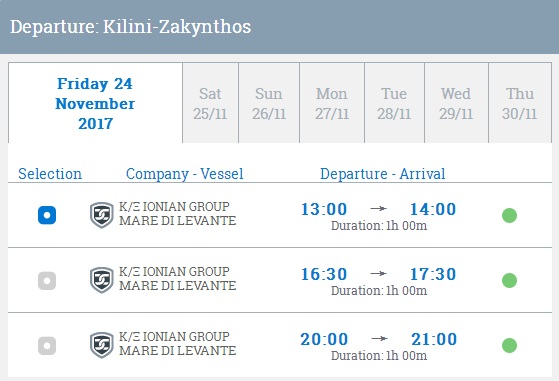The image size is (559, 381).
Task: Select the 20:00 departure radio button
Action: click(47, 345)
